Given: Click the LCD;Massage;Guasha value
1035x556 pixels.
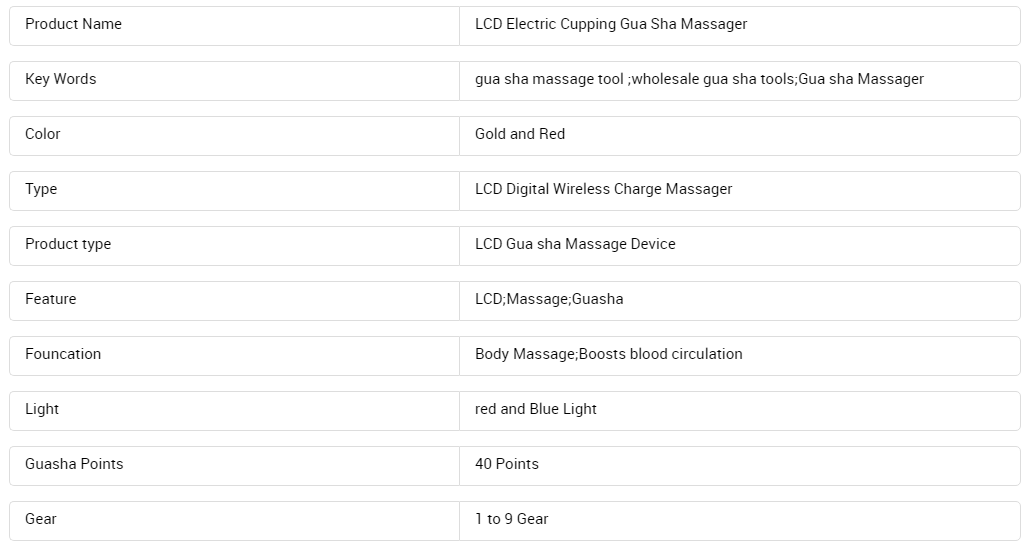Looking at the screenshot, I should (x=549, y=299).
